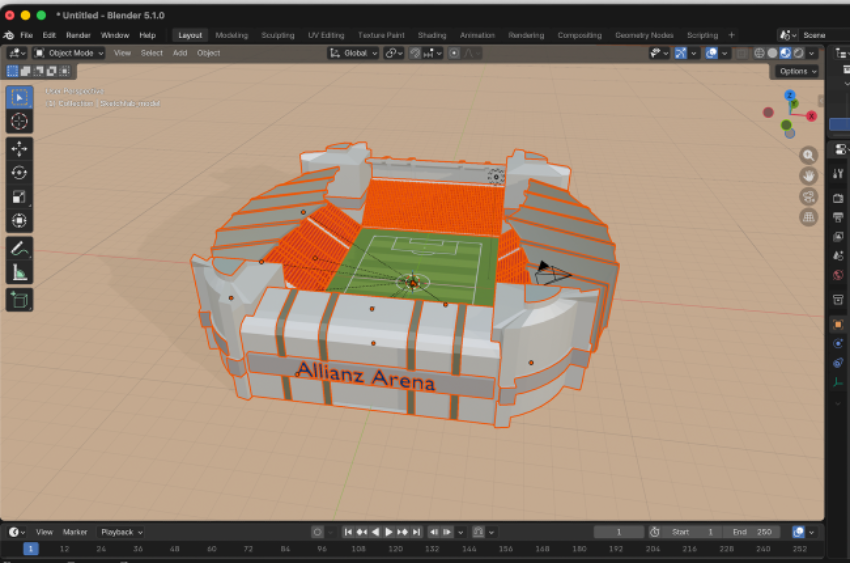Toggle the camera view gizmo button
The width and height of the screenshot is (850, 564).
click(808, 196)
